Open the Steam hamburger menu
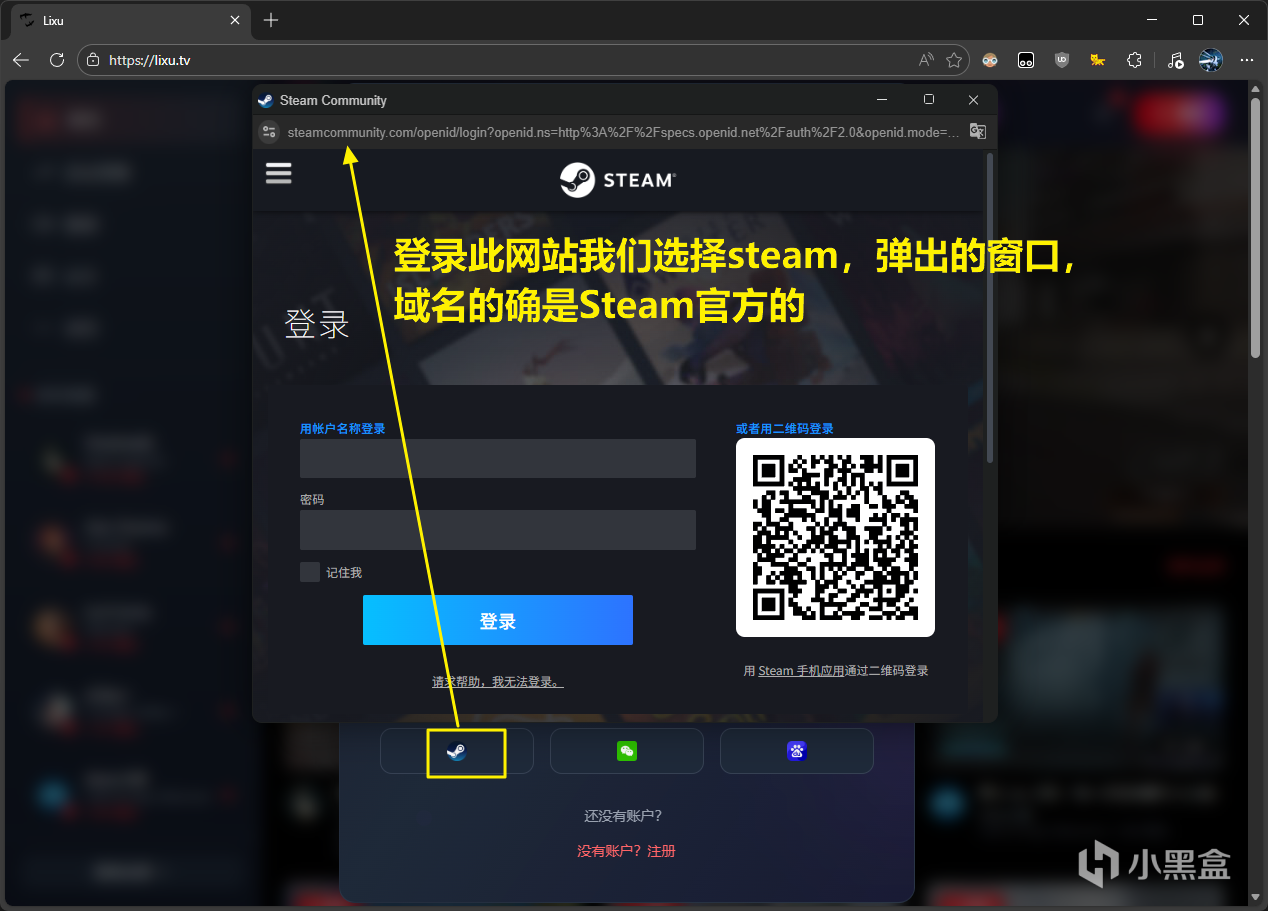 [x=278, y=173]
